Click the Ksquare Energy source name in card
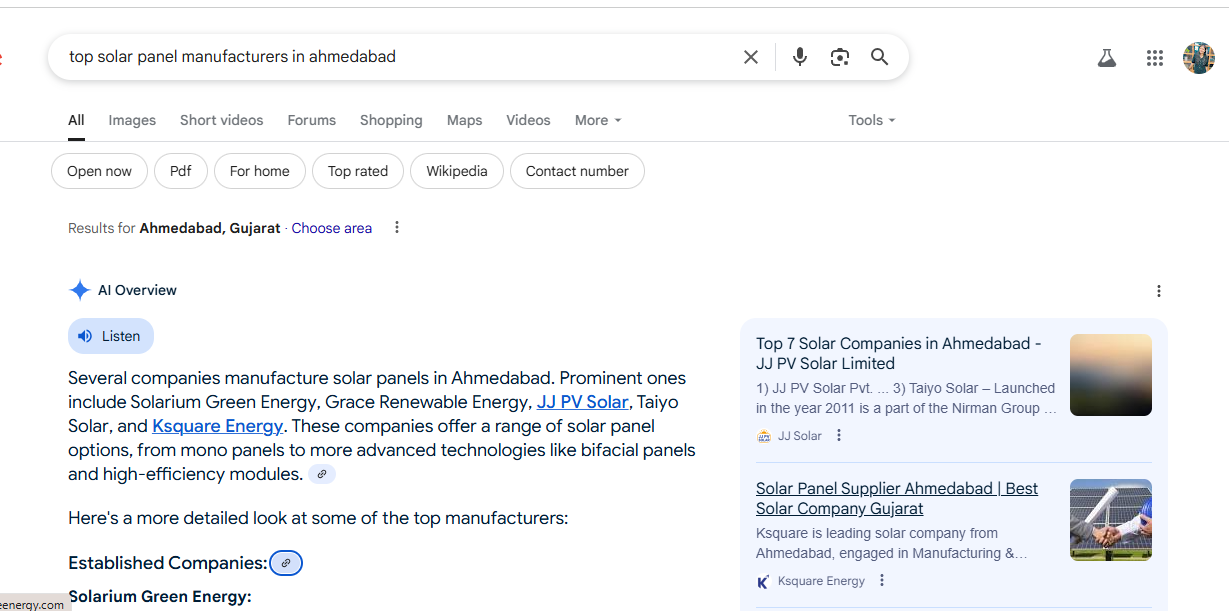This screenshot has height=611, width=1229. (x=821, y=581)
